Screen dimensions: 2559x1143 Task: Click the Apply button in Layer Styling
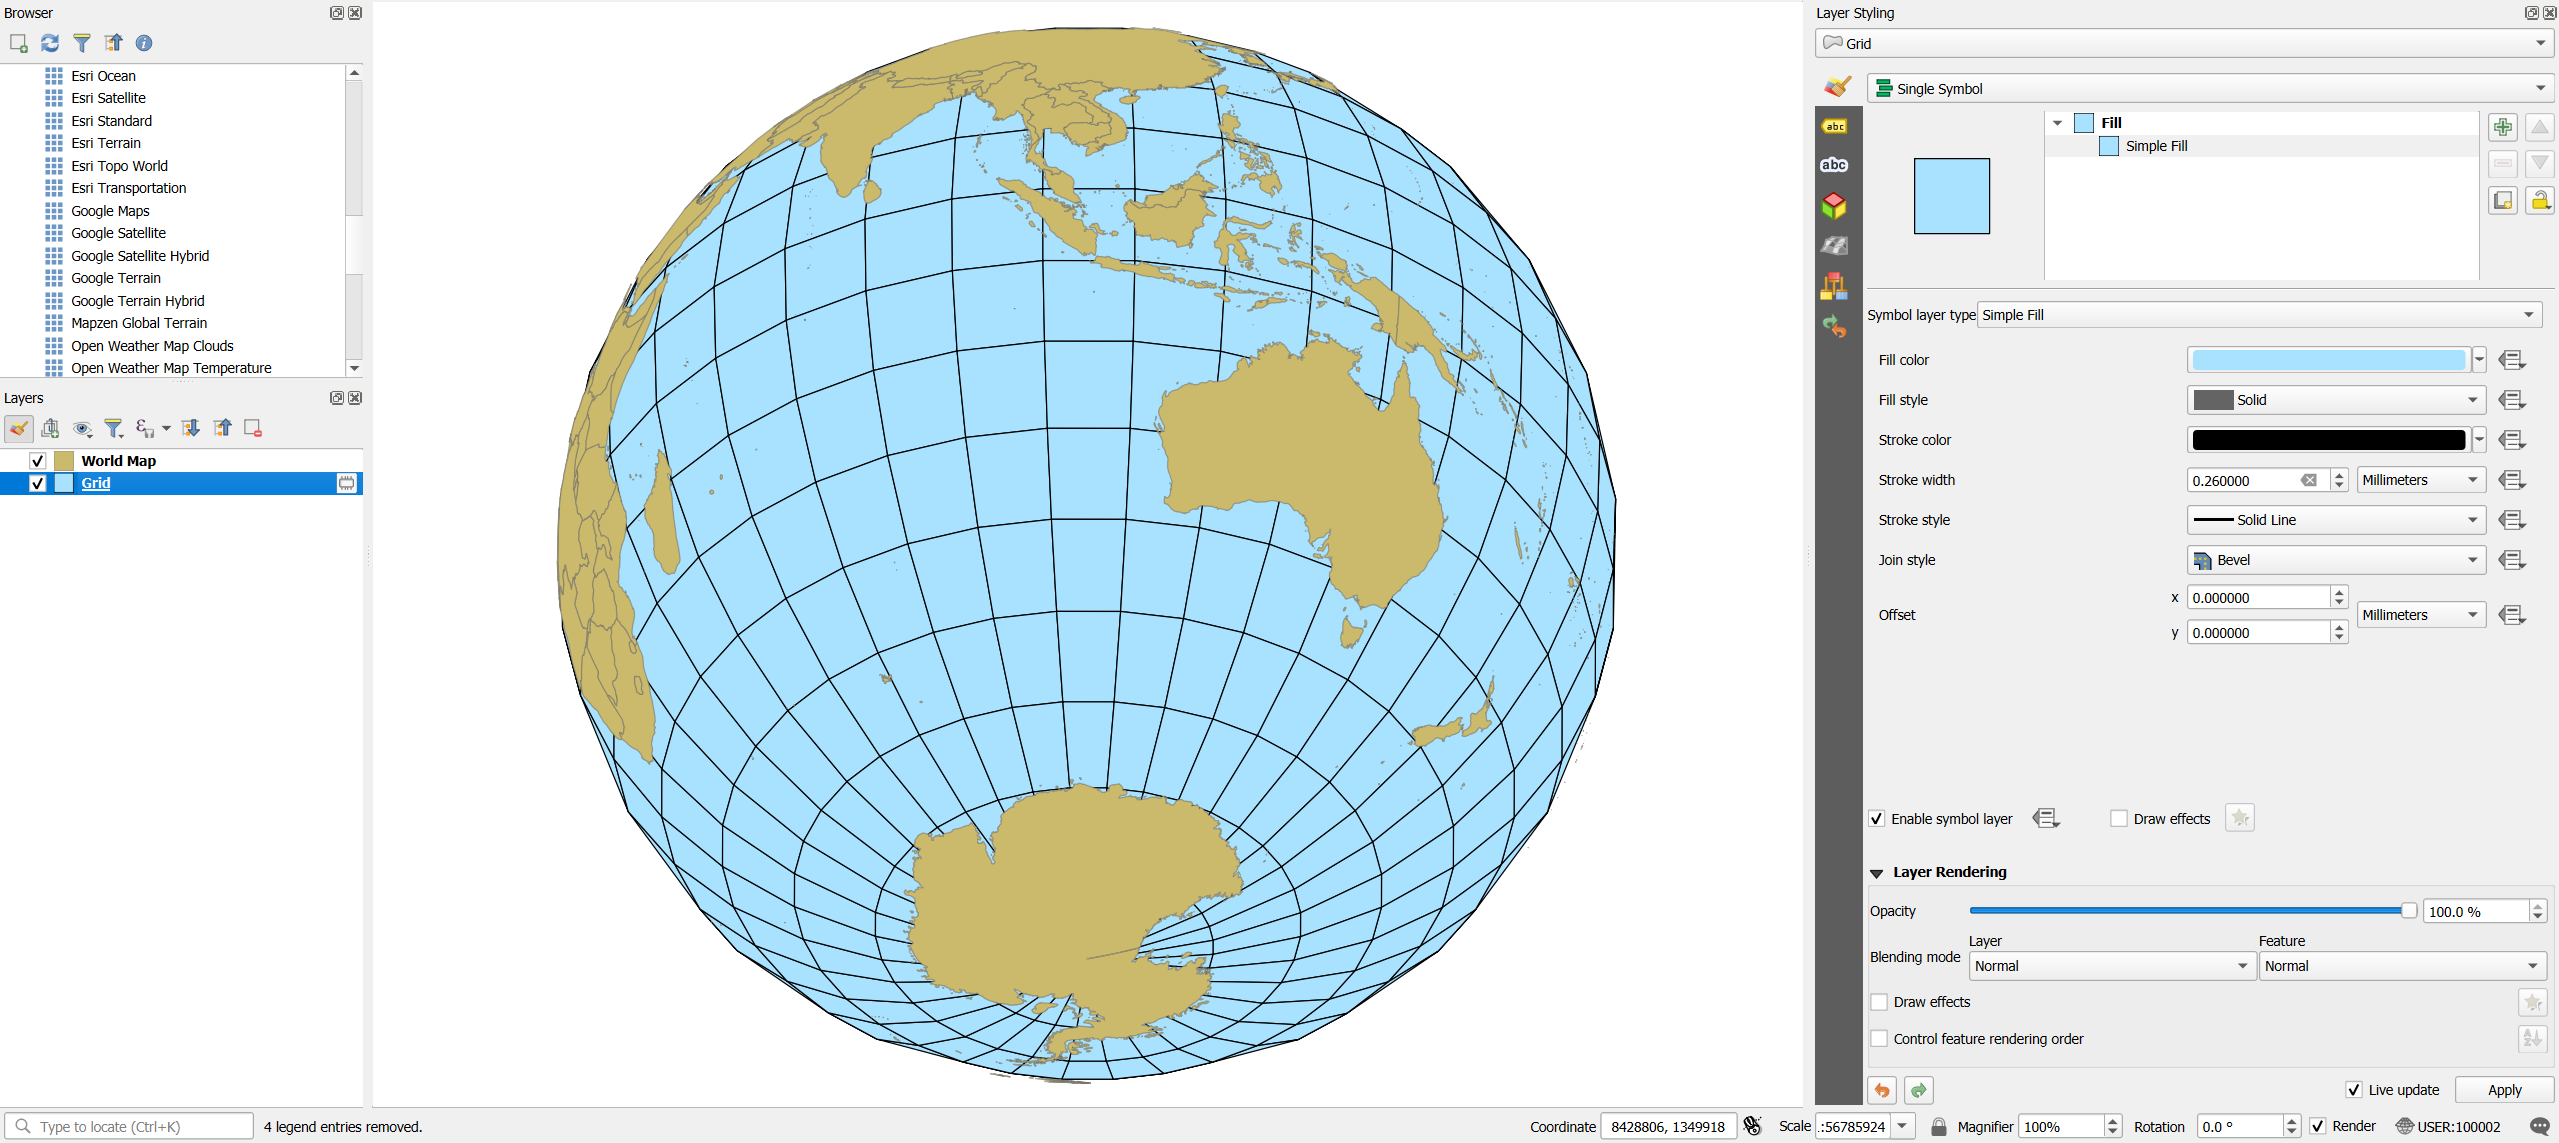(2505, 1089)
